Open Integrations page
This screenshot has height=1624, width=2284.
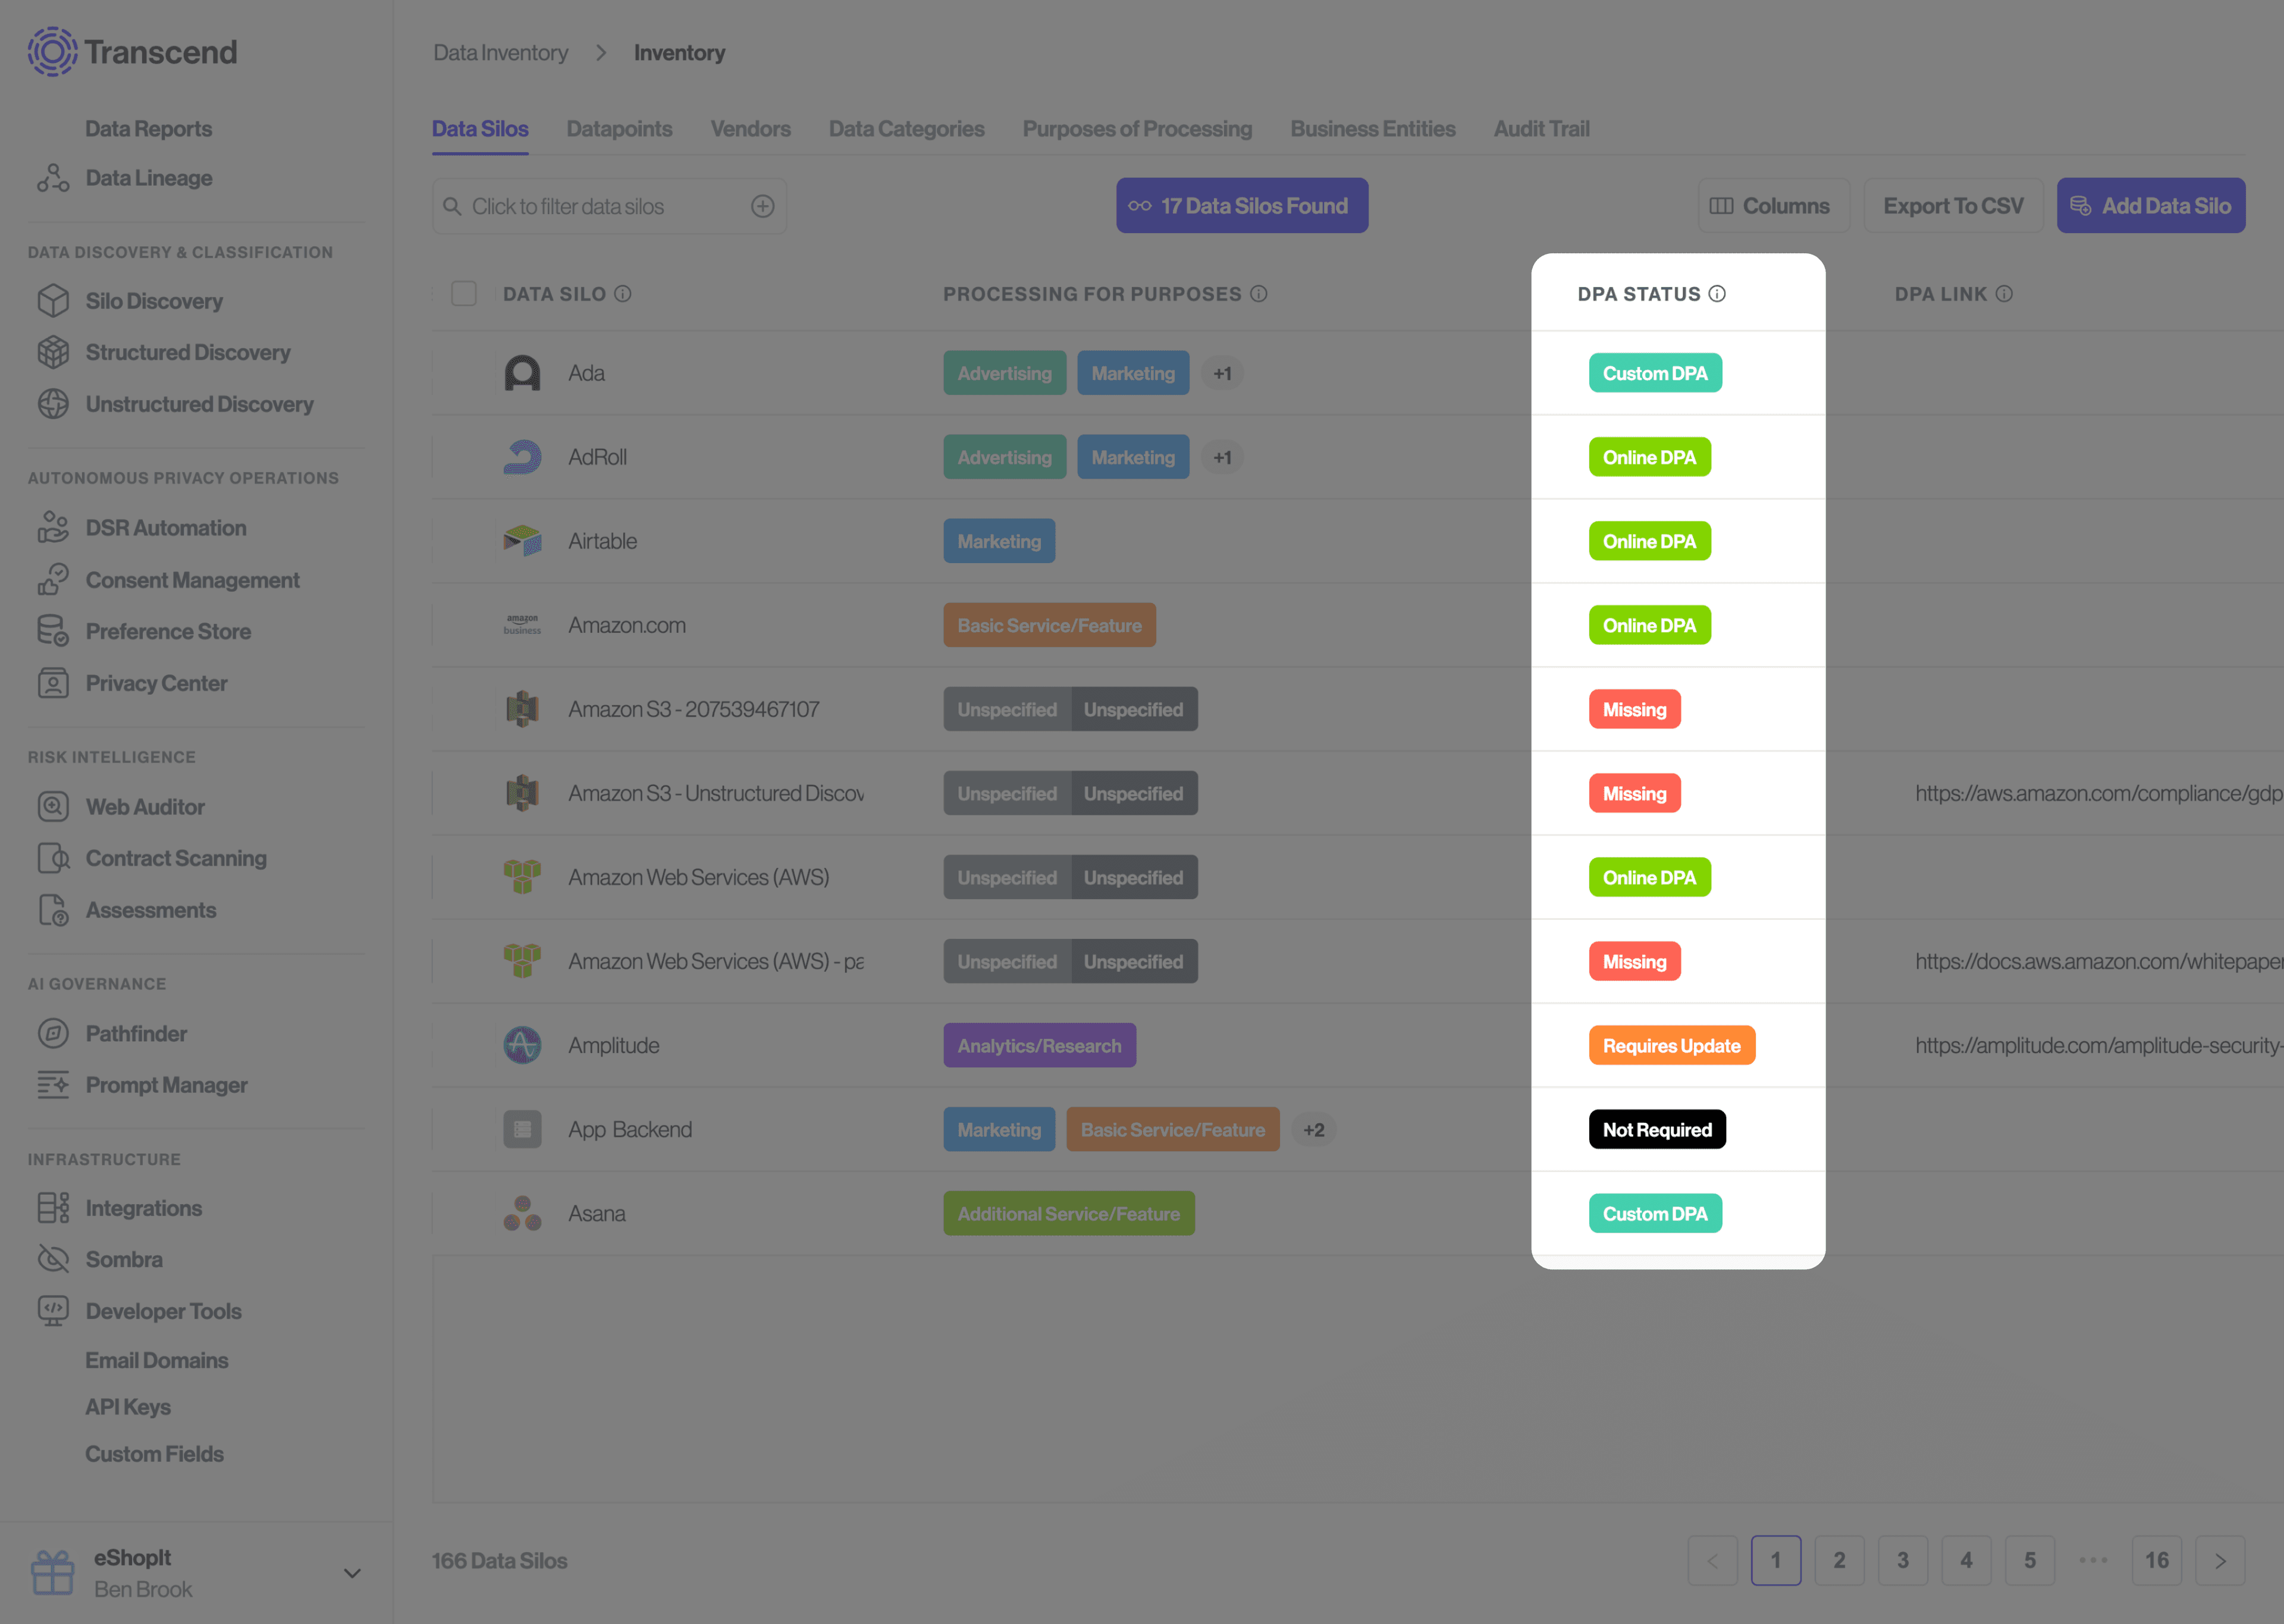click(143, 1208)
